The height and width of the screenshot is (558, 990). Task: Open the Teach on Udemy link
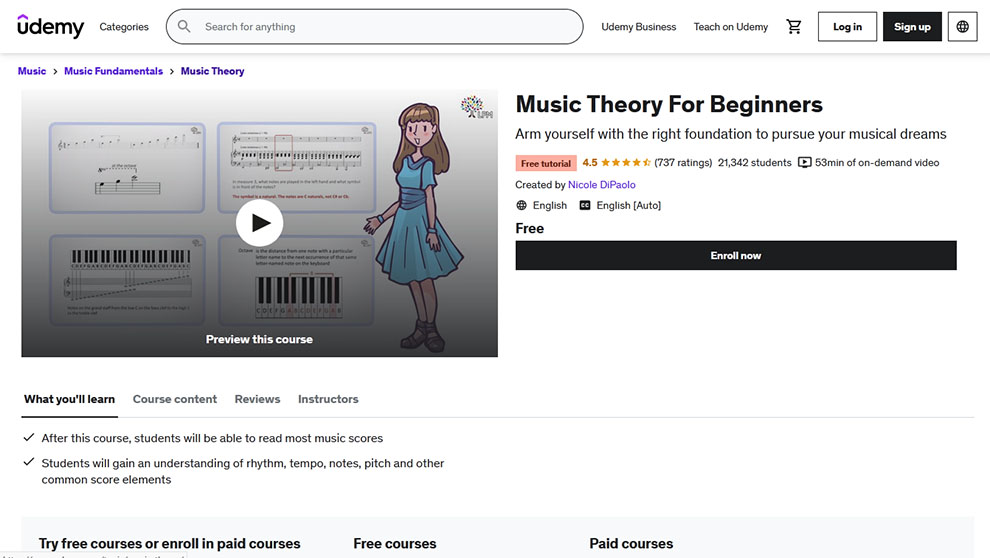[x=731, y=27]
